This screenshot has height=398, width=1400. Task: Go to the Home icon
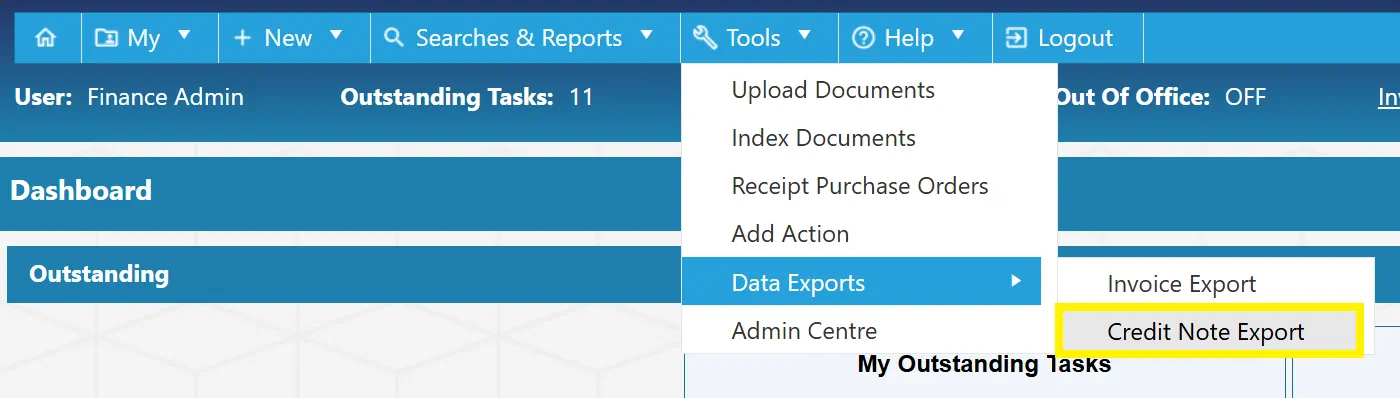tap(45, 38)
